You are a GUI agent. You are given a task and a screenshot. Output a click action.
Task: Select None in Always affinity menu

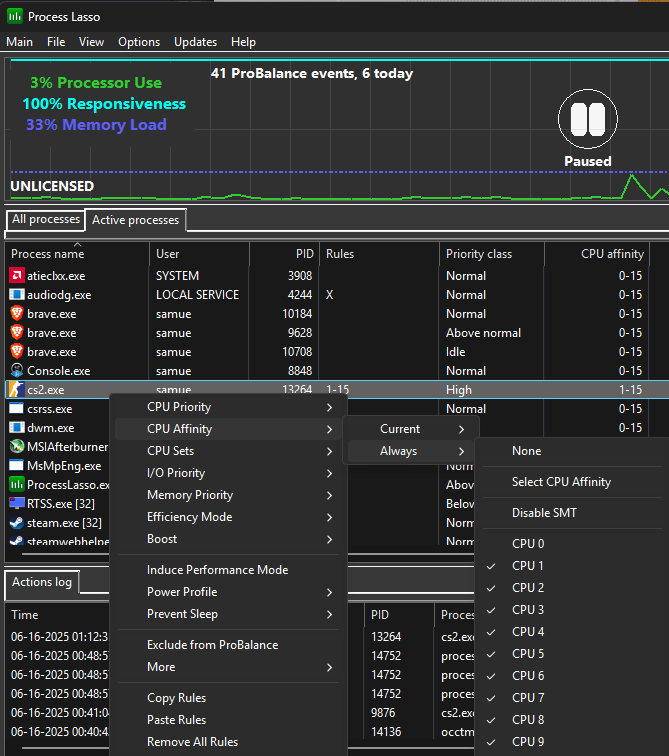click(x=573, y=451)
